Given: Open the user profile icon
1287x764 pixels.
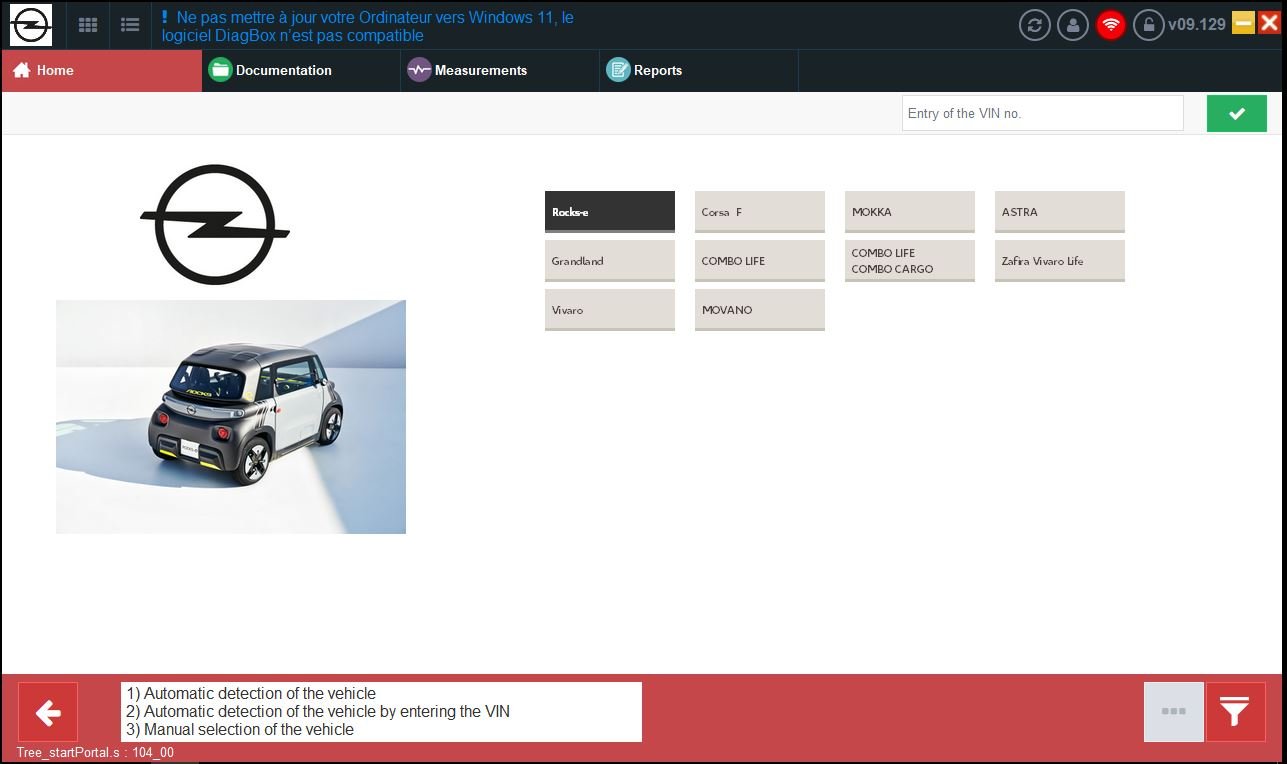Looking at the screenshot, I should 1073,25.
